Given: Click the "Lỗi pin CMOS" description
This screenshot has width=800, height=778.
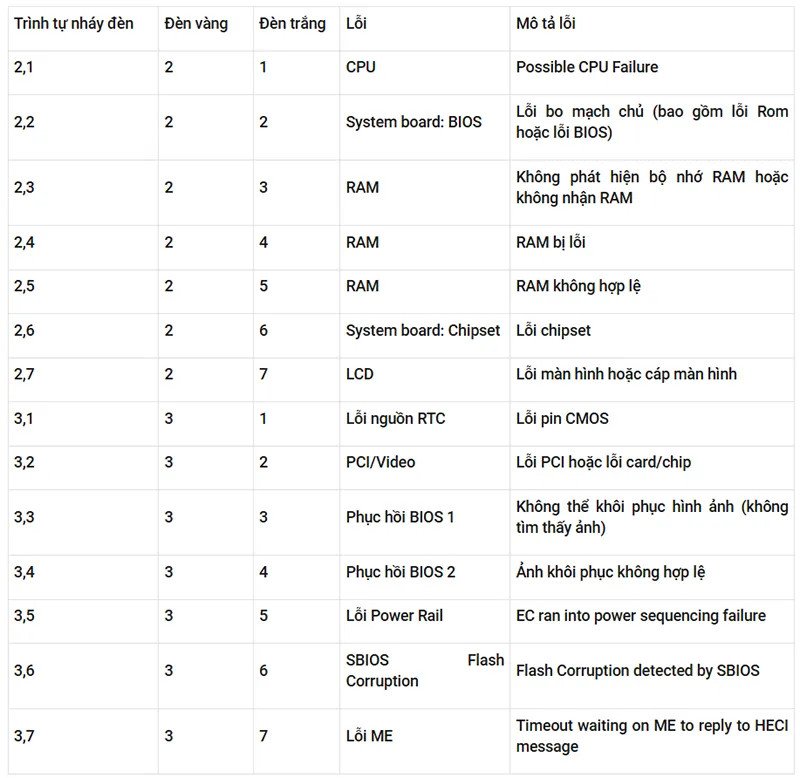Looking at the screenshot, I should pyautogui.click(x=562, y=418).
